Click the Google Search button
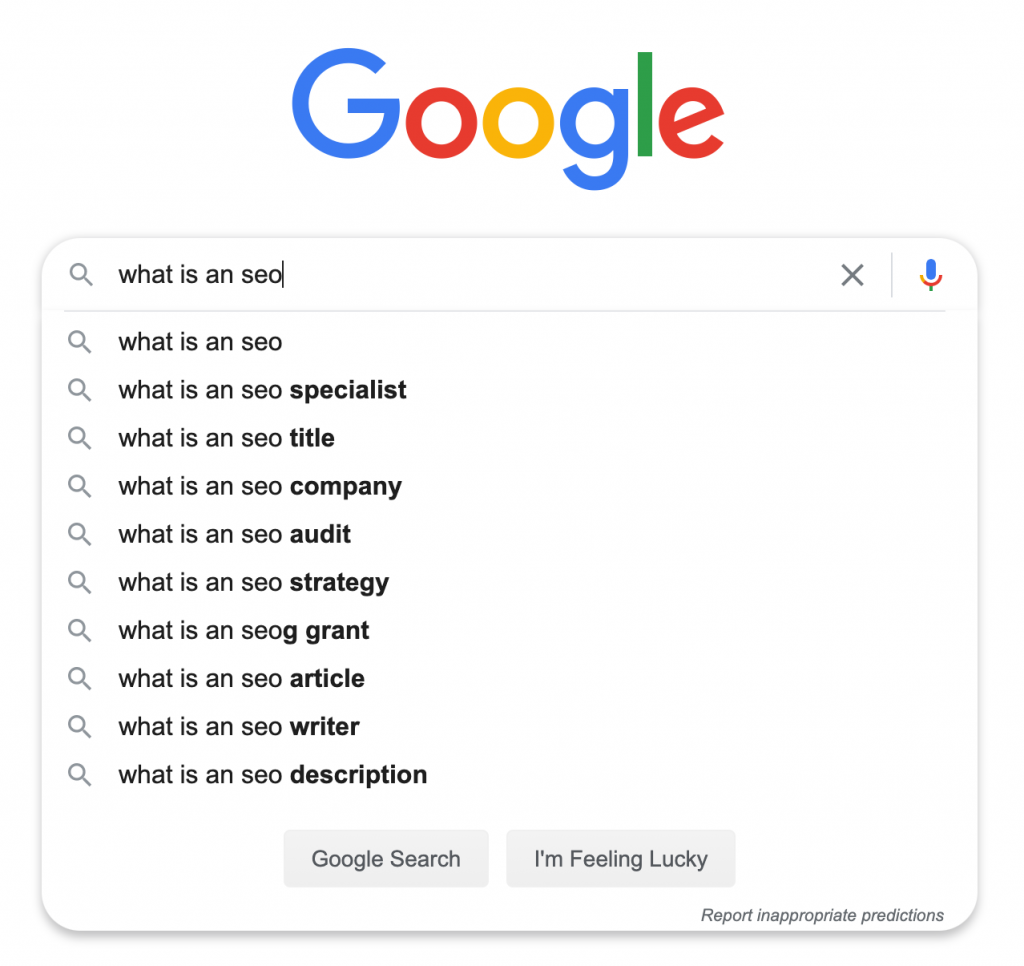 (x=386, y=858)
